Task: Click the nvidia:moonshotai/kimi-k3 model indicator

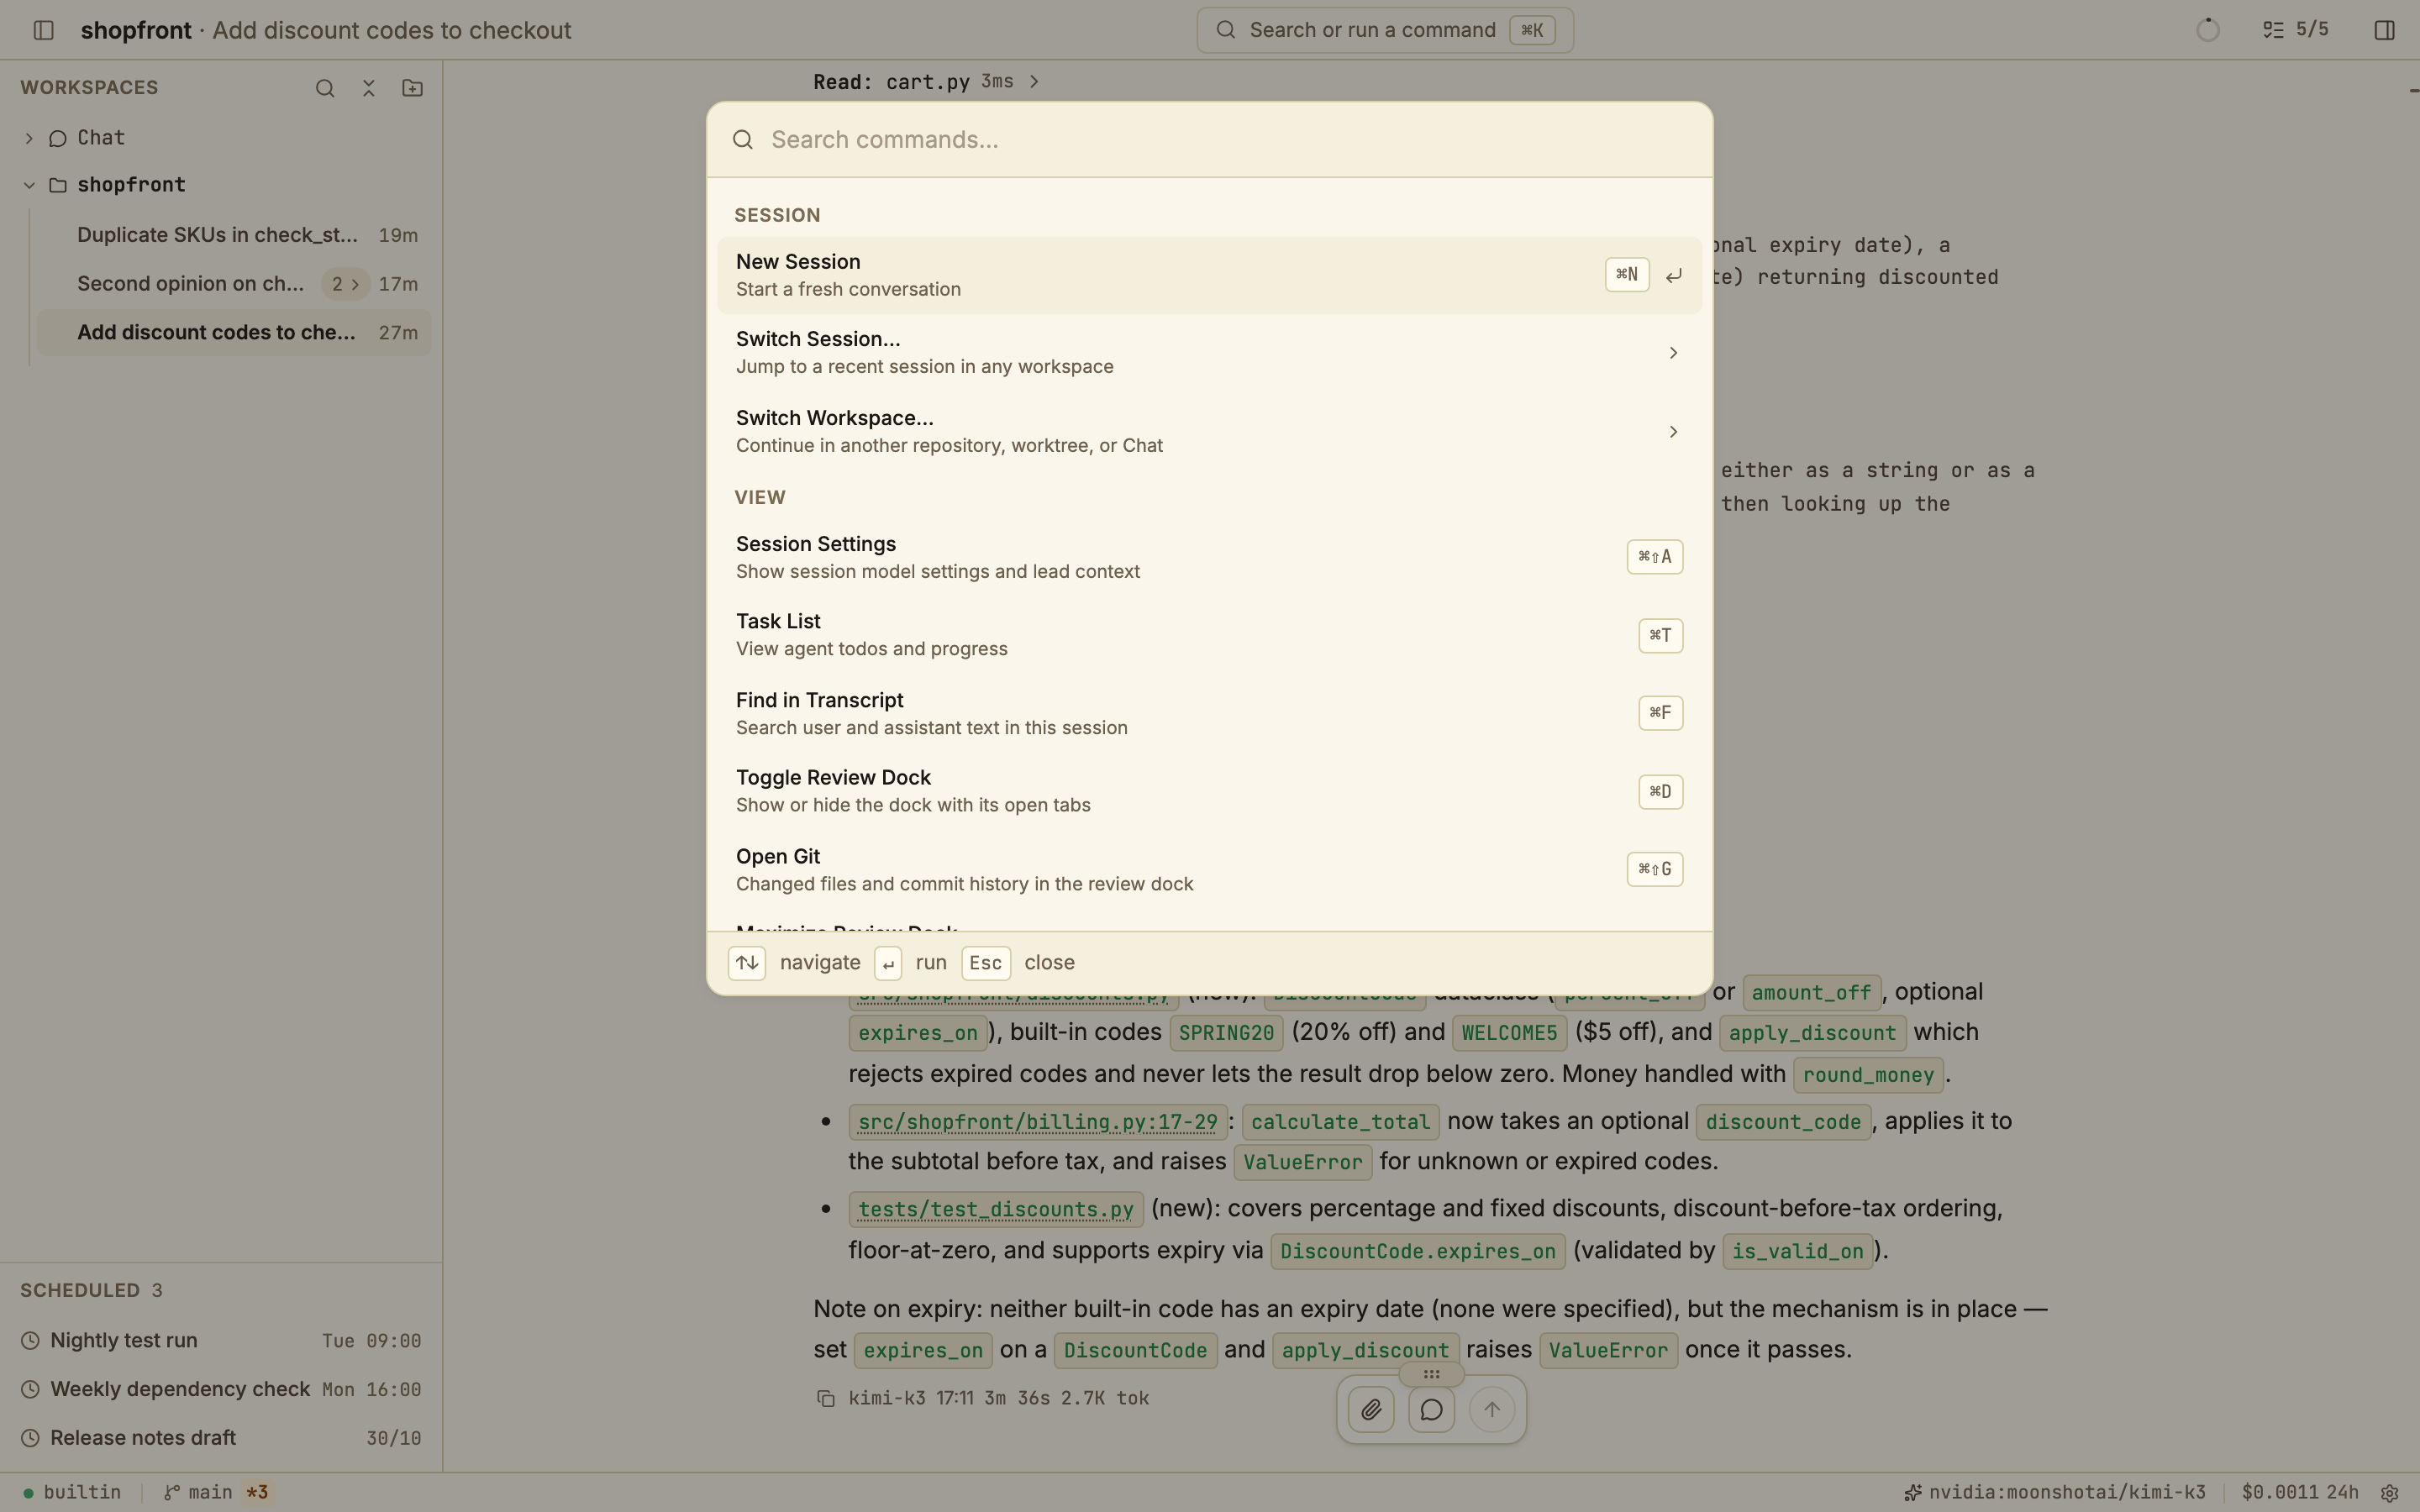Action: pos(2055,1492)
